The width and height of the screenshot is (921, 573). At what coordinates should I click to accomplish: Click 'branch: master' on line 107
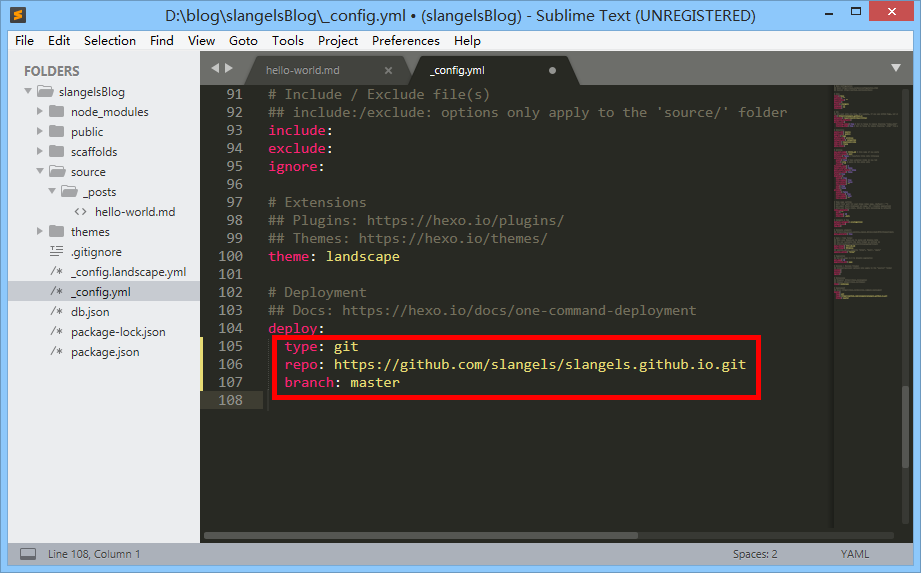click(342, 382)
